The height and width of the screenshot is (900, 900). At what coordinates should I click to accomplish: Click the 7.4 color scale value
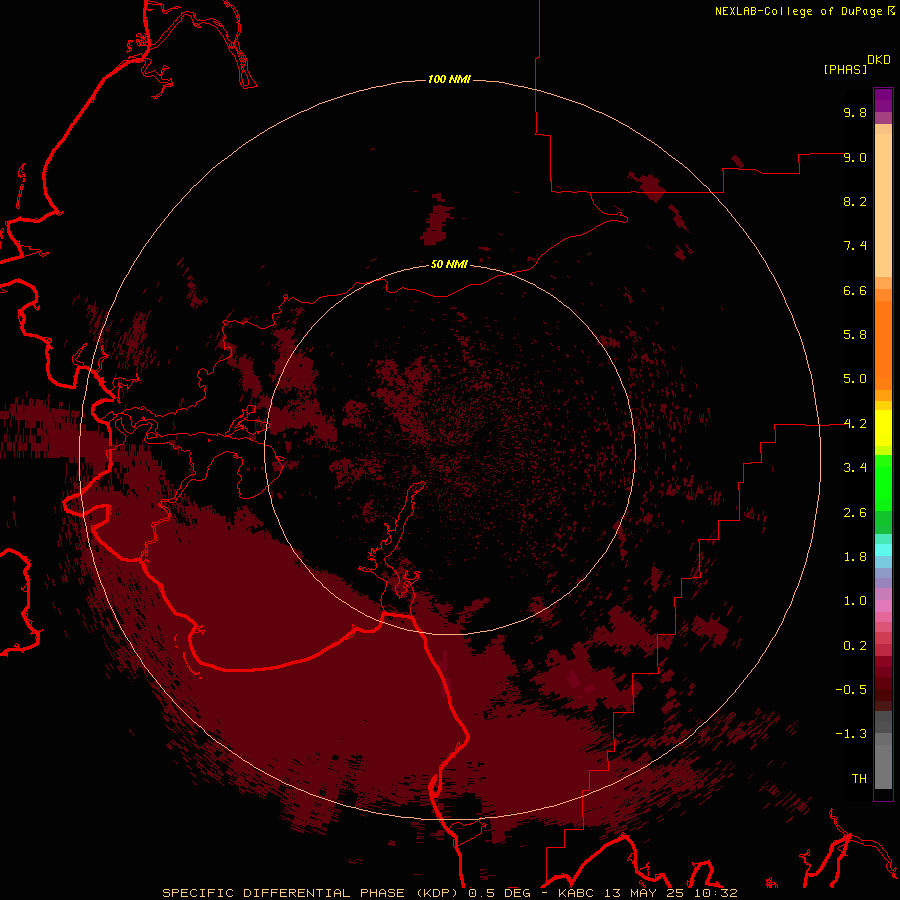tap(855, 246)
